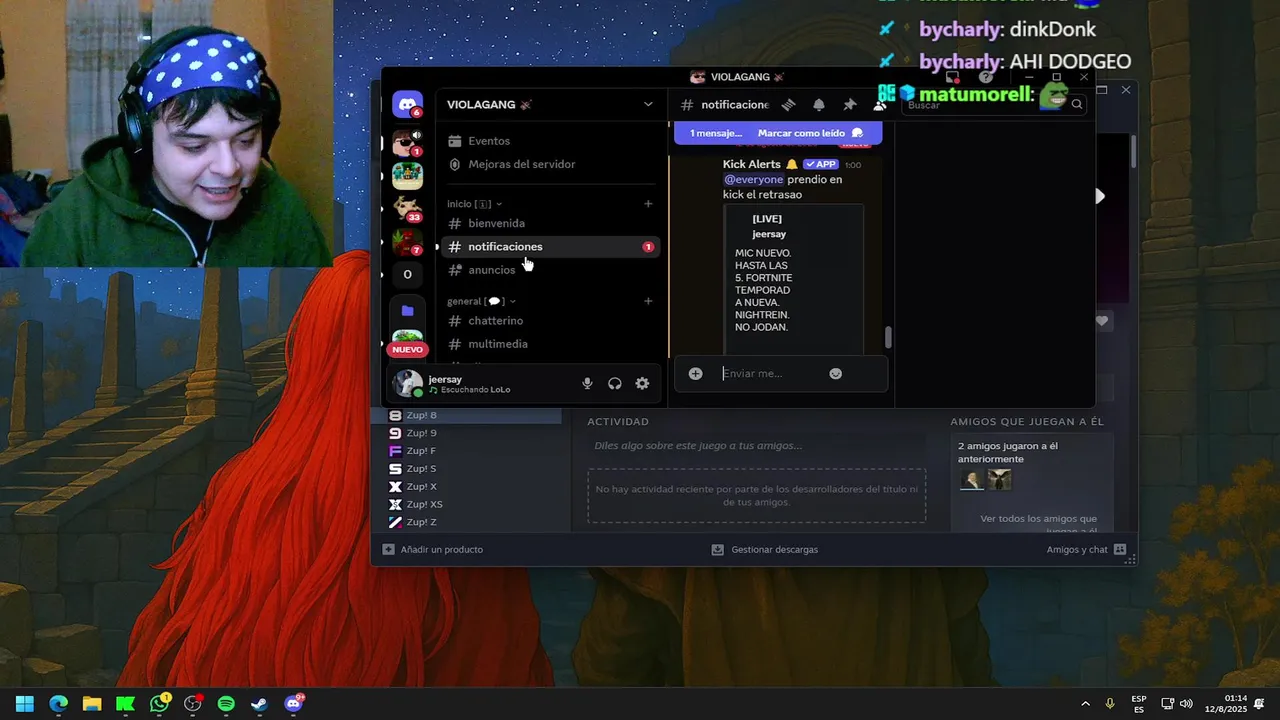Image resolution: width=1280 pixels, height=720 pixels.
Task: Open the server labeled O
Action: pos(407,274)
